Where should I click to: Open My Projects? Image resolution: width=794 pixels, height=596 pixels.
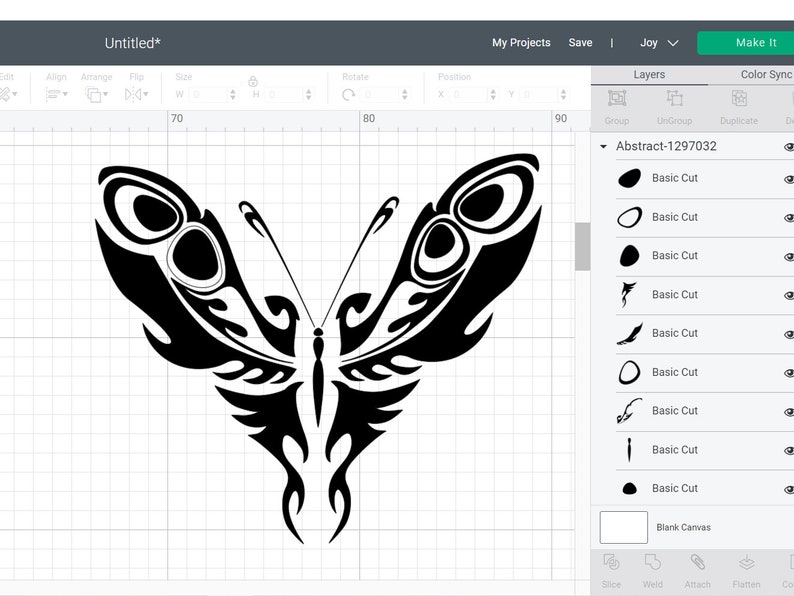click(x=521, y=43)
